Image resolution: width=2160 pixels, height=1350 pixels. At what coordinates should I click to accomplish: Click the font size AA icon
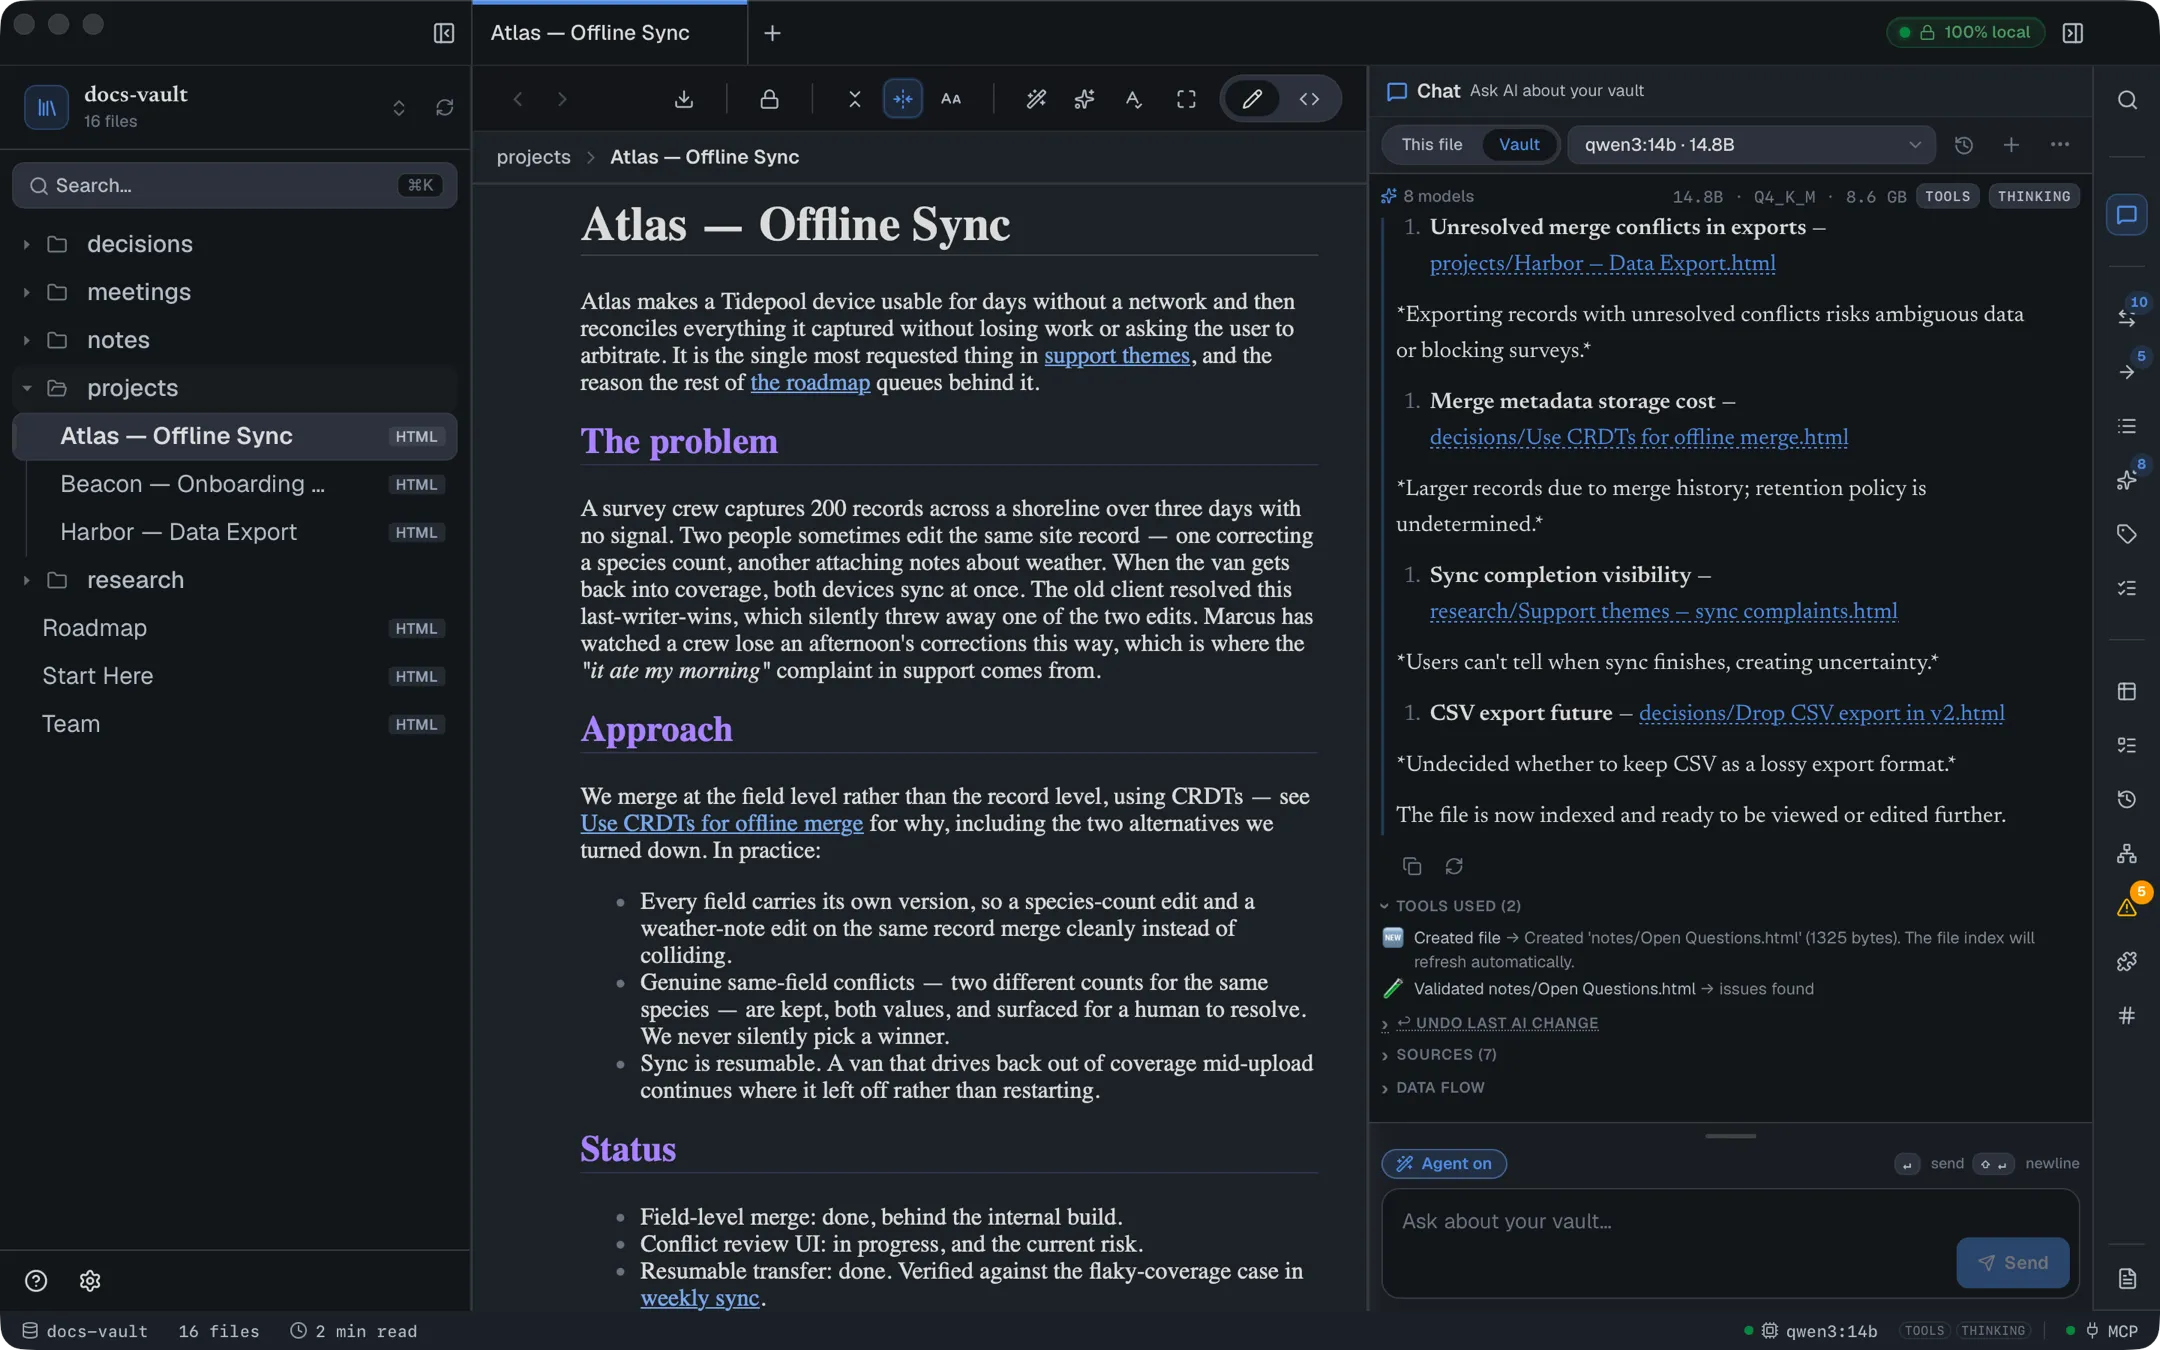coord(951,99)
